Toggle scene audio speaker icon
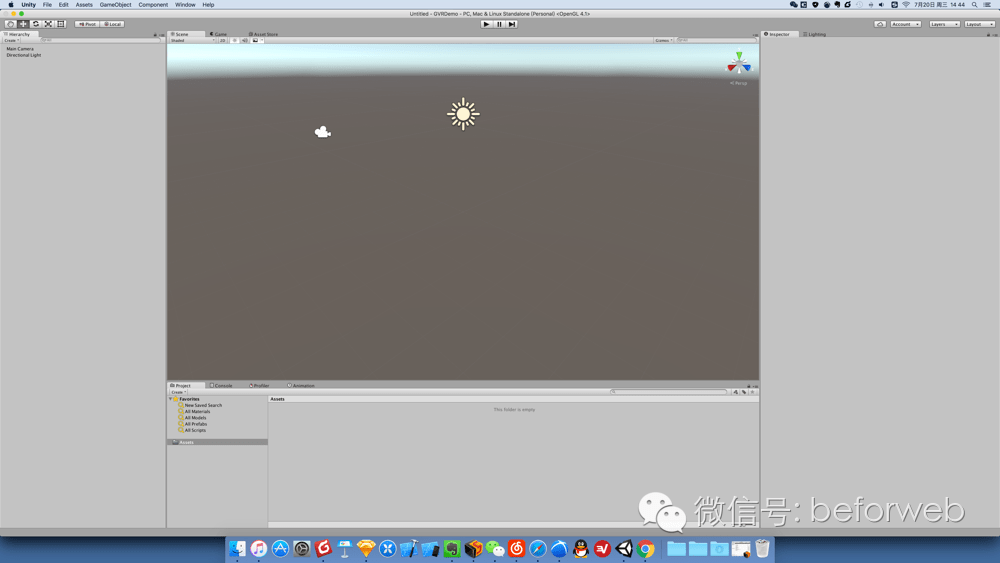The image size is (1000, 563). [245, 40]
